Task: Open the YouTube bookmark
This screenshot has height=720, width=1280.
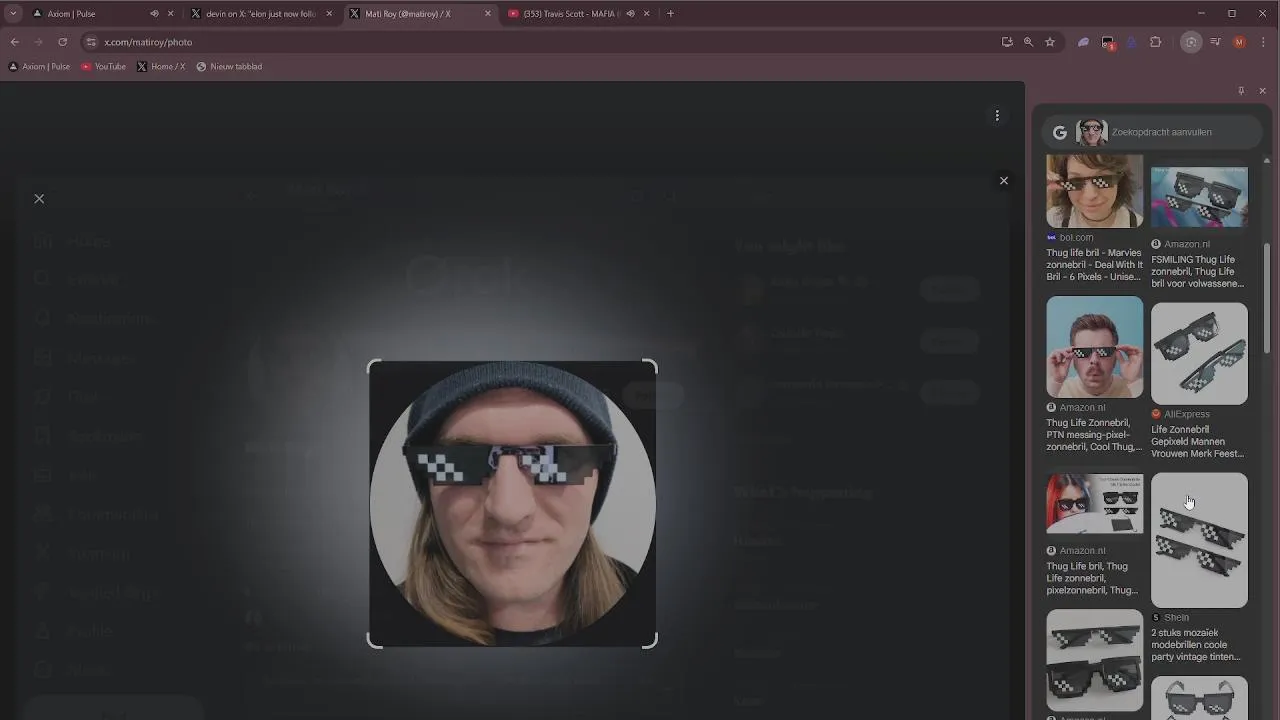Action: [103, 67]
